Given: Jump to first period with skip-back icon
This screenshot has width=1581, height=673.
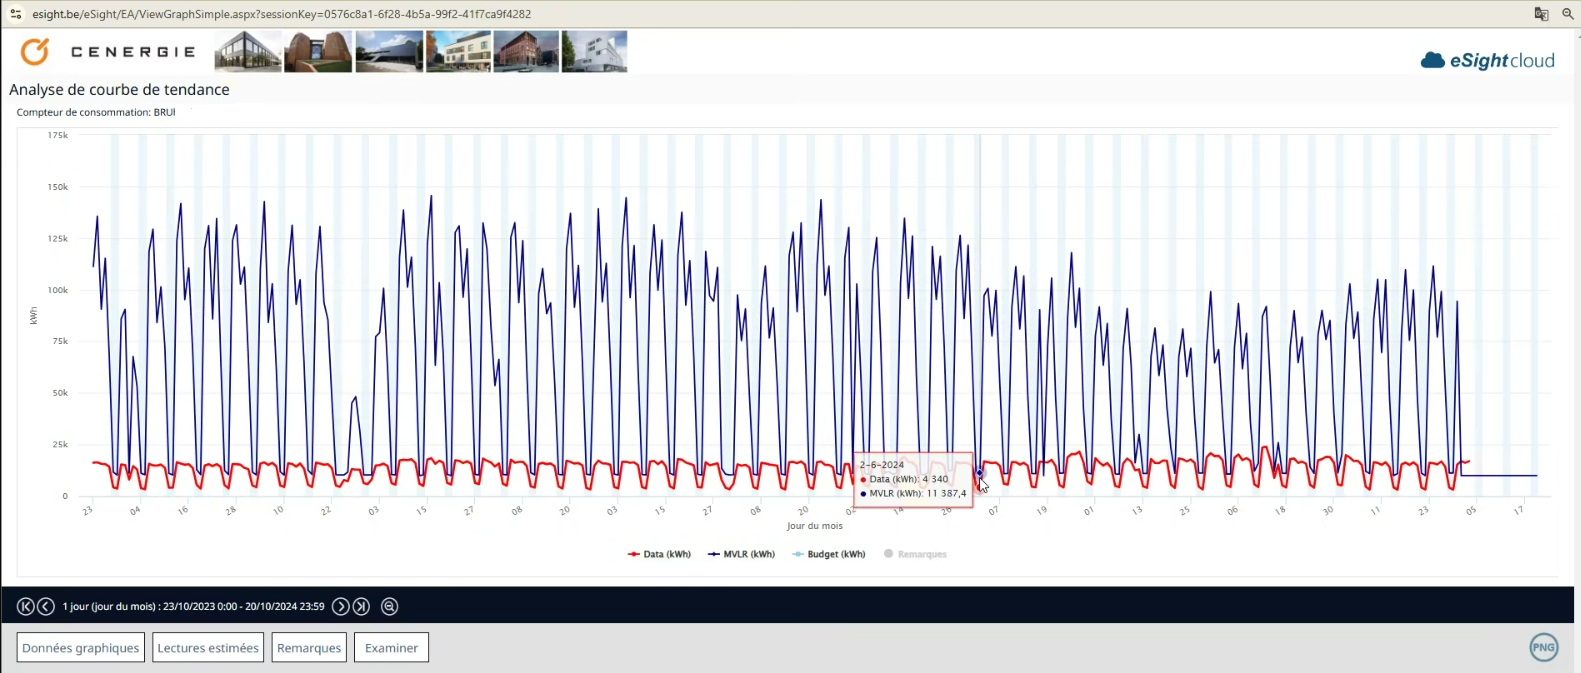Looking at the screenshot, I should (x=26, y=606).
